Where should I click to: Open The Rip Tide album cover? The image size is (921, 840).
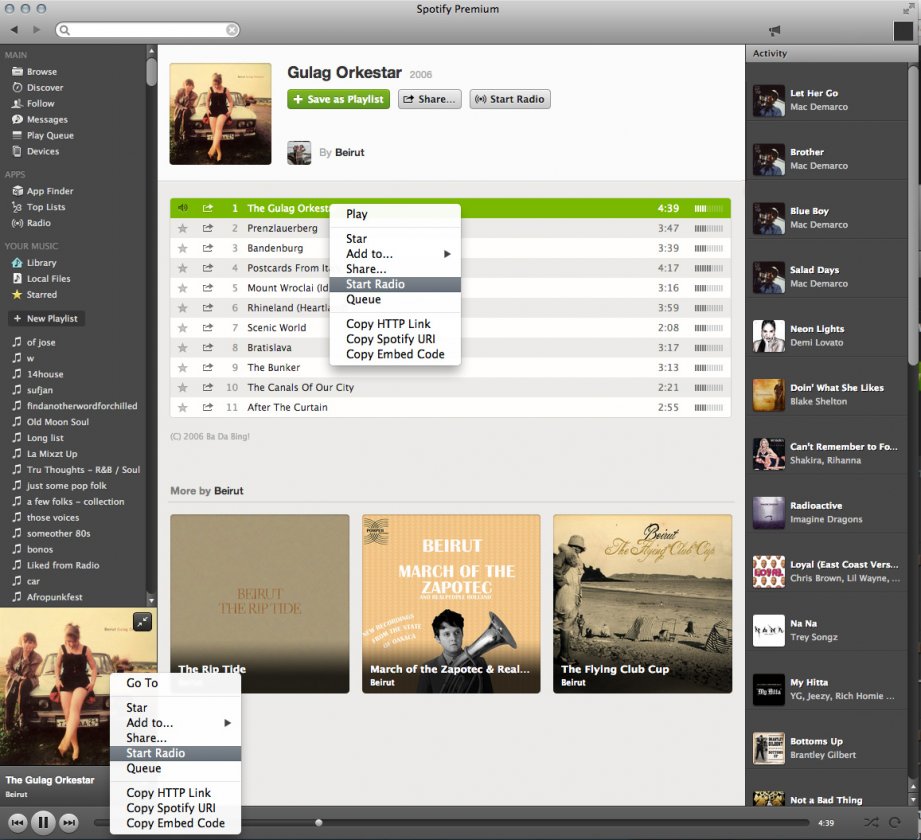(260, 604)
